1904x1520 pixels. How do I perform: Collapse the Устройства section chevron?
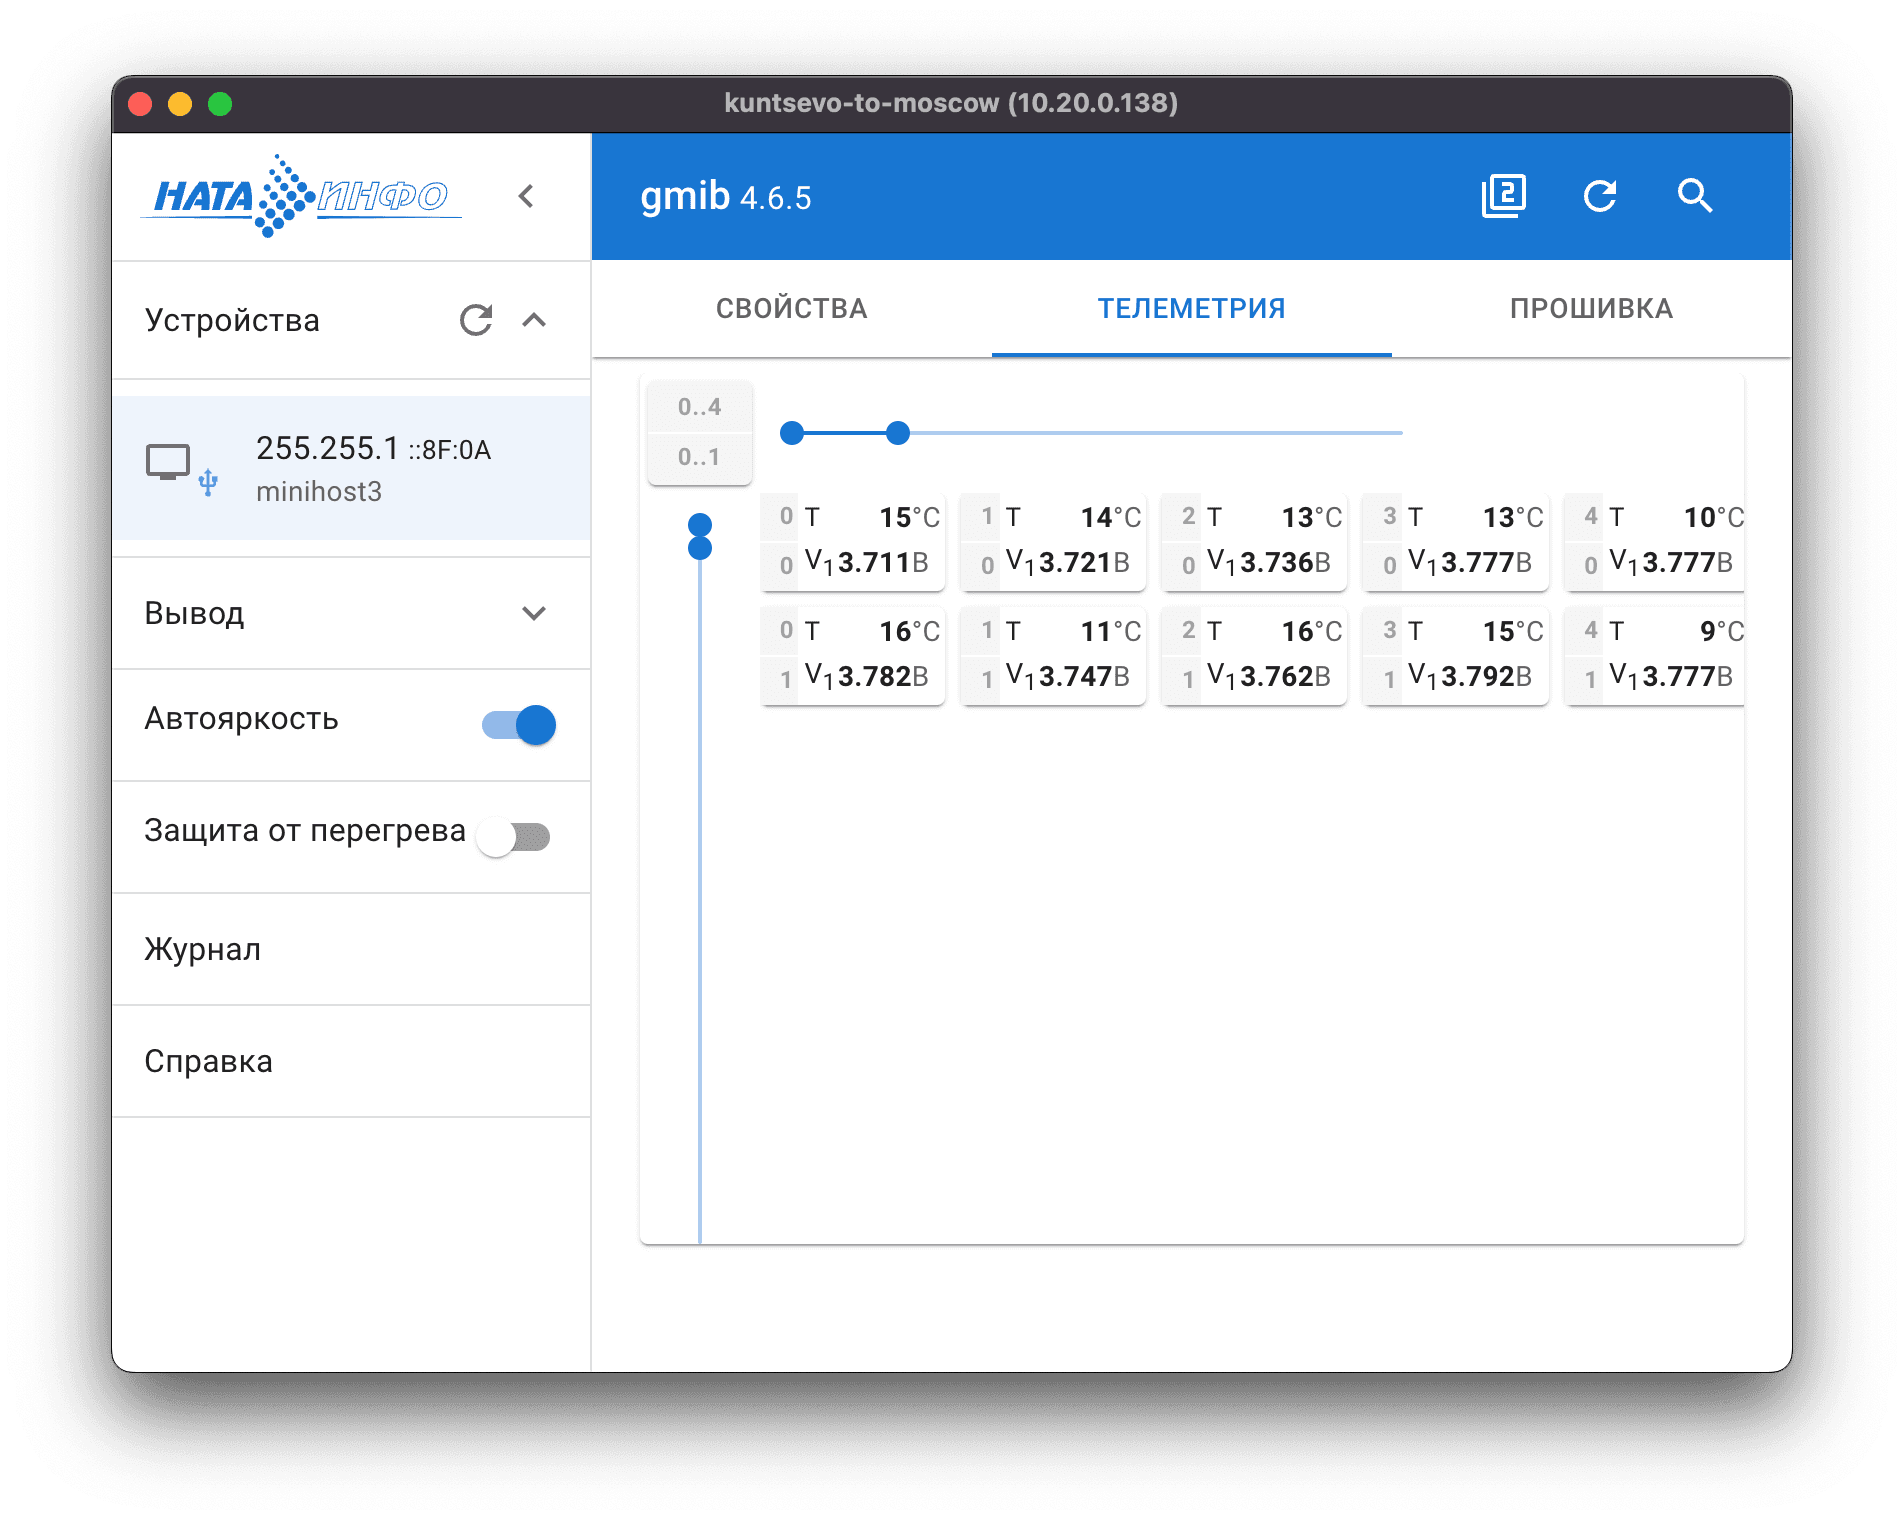(534, 320)
